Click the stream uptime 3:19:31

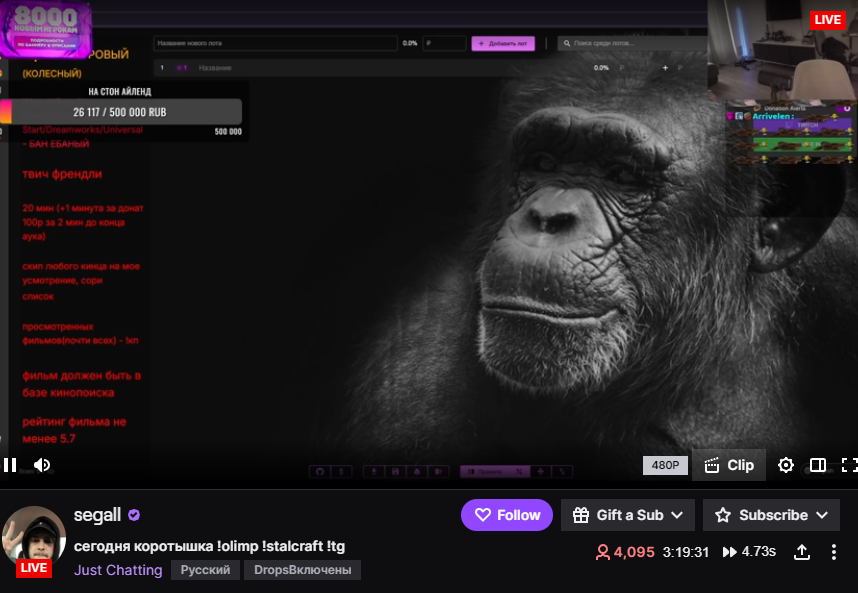pos(686,551)
